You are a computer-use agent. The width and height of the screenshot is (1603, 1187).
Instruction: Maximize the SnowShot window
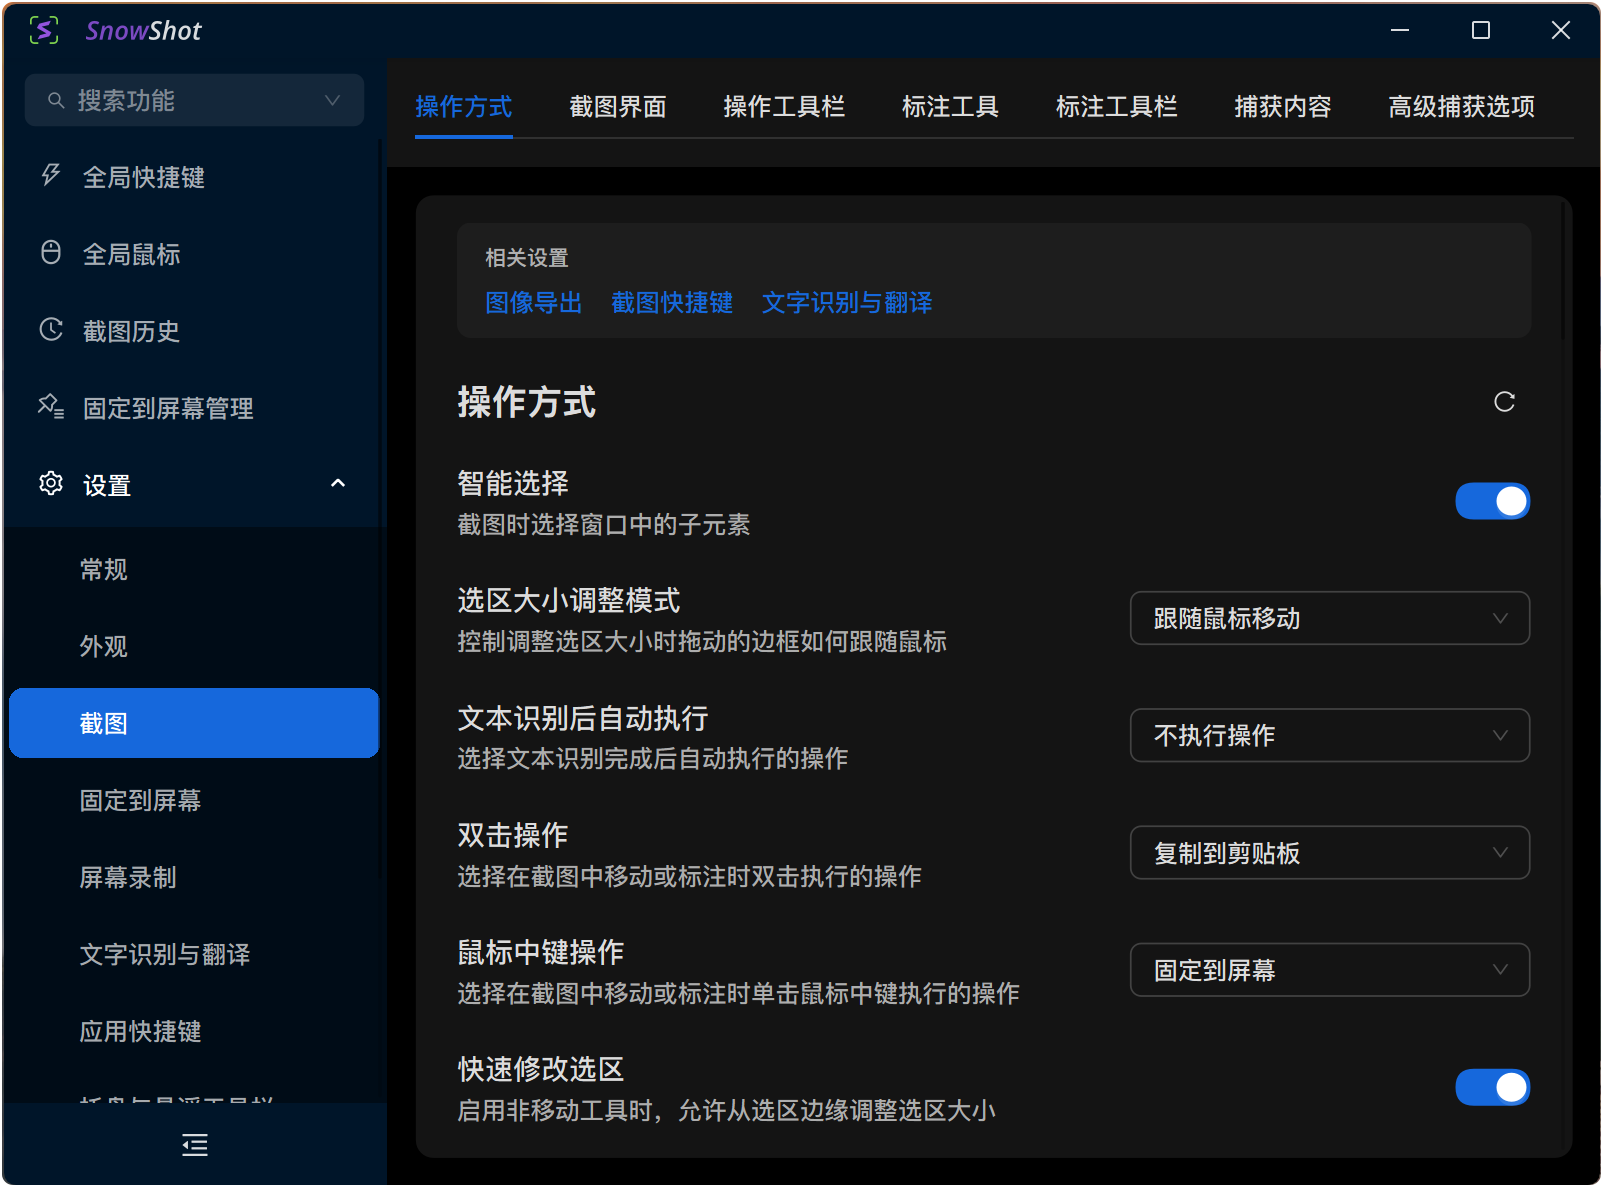tap(1481, 30)
